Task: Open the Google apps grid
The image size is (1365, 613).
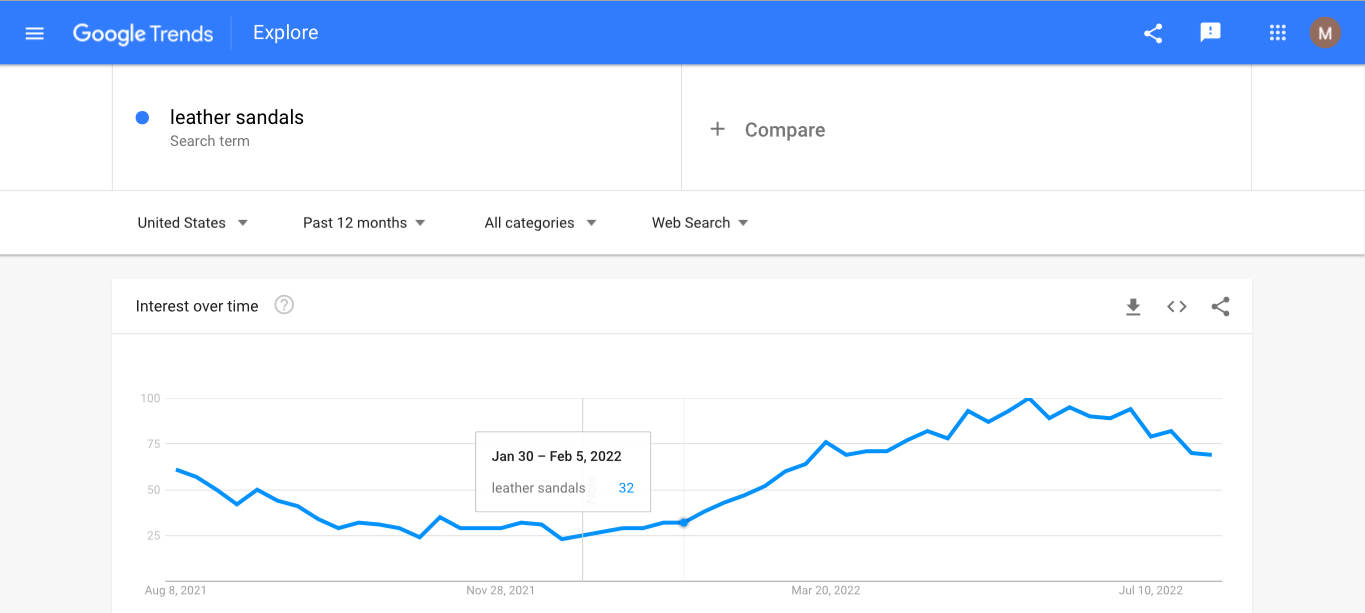Action: coord(1277,33)
